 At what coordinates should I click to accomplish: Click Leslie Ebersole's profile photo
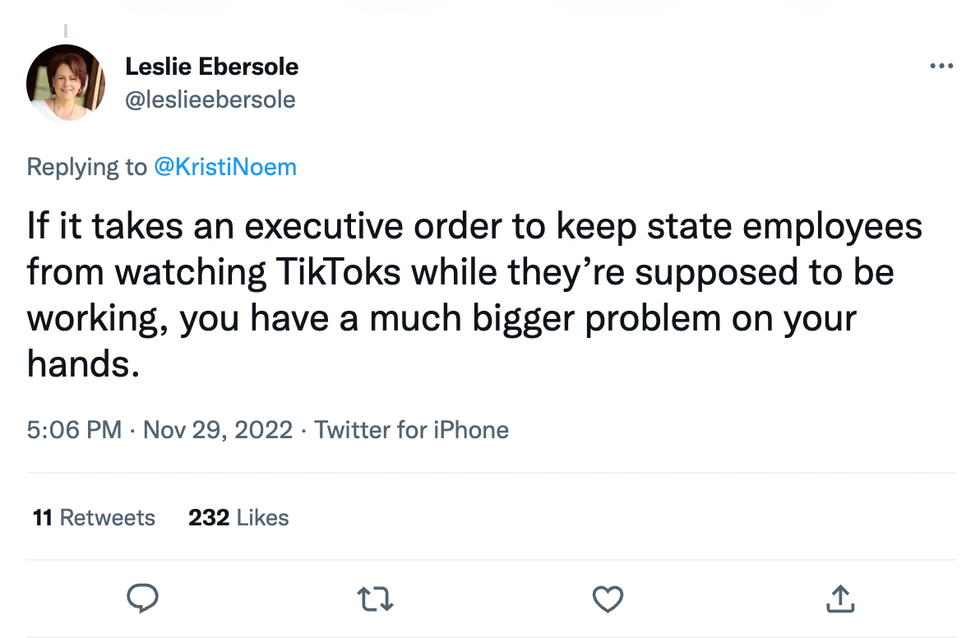[x=65, y=83]
